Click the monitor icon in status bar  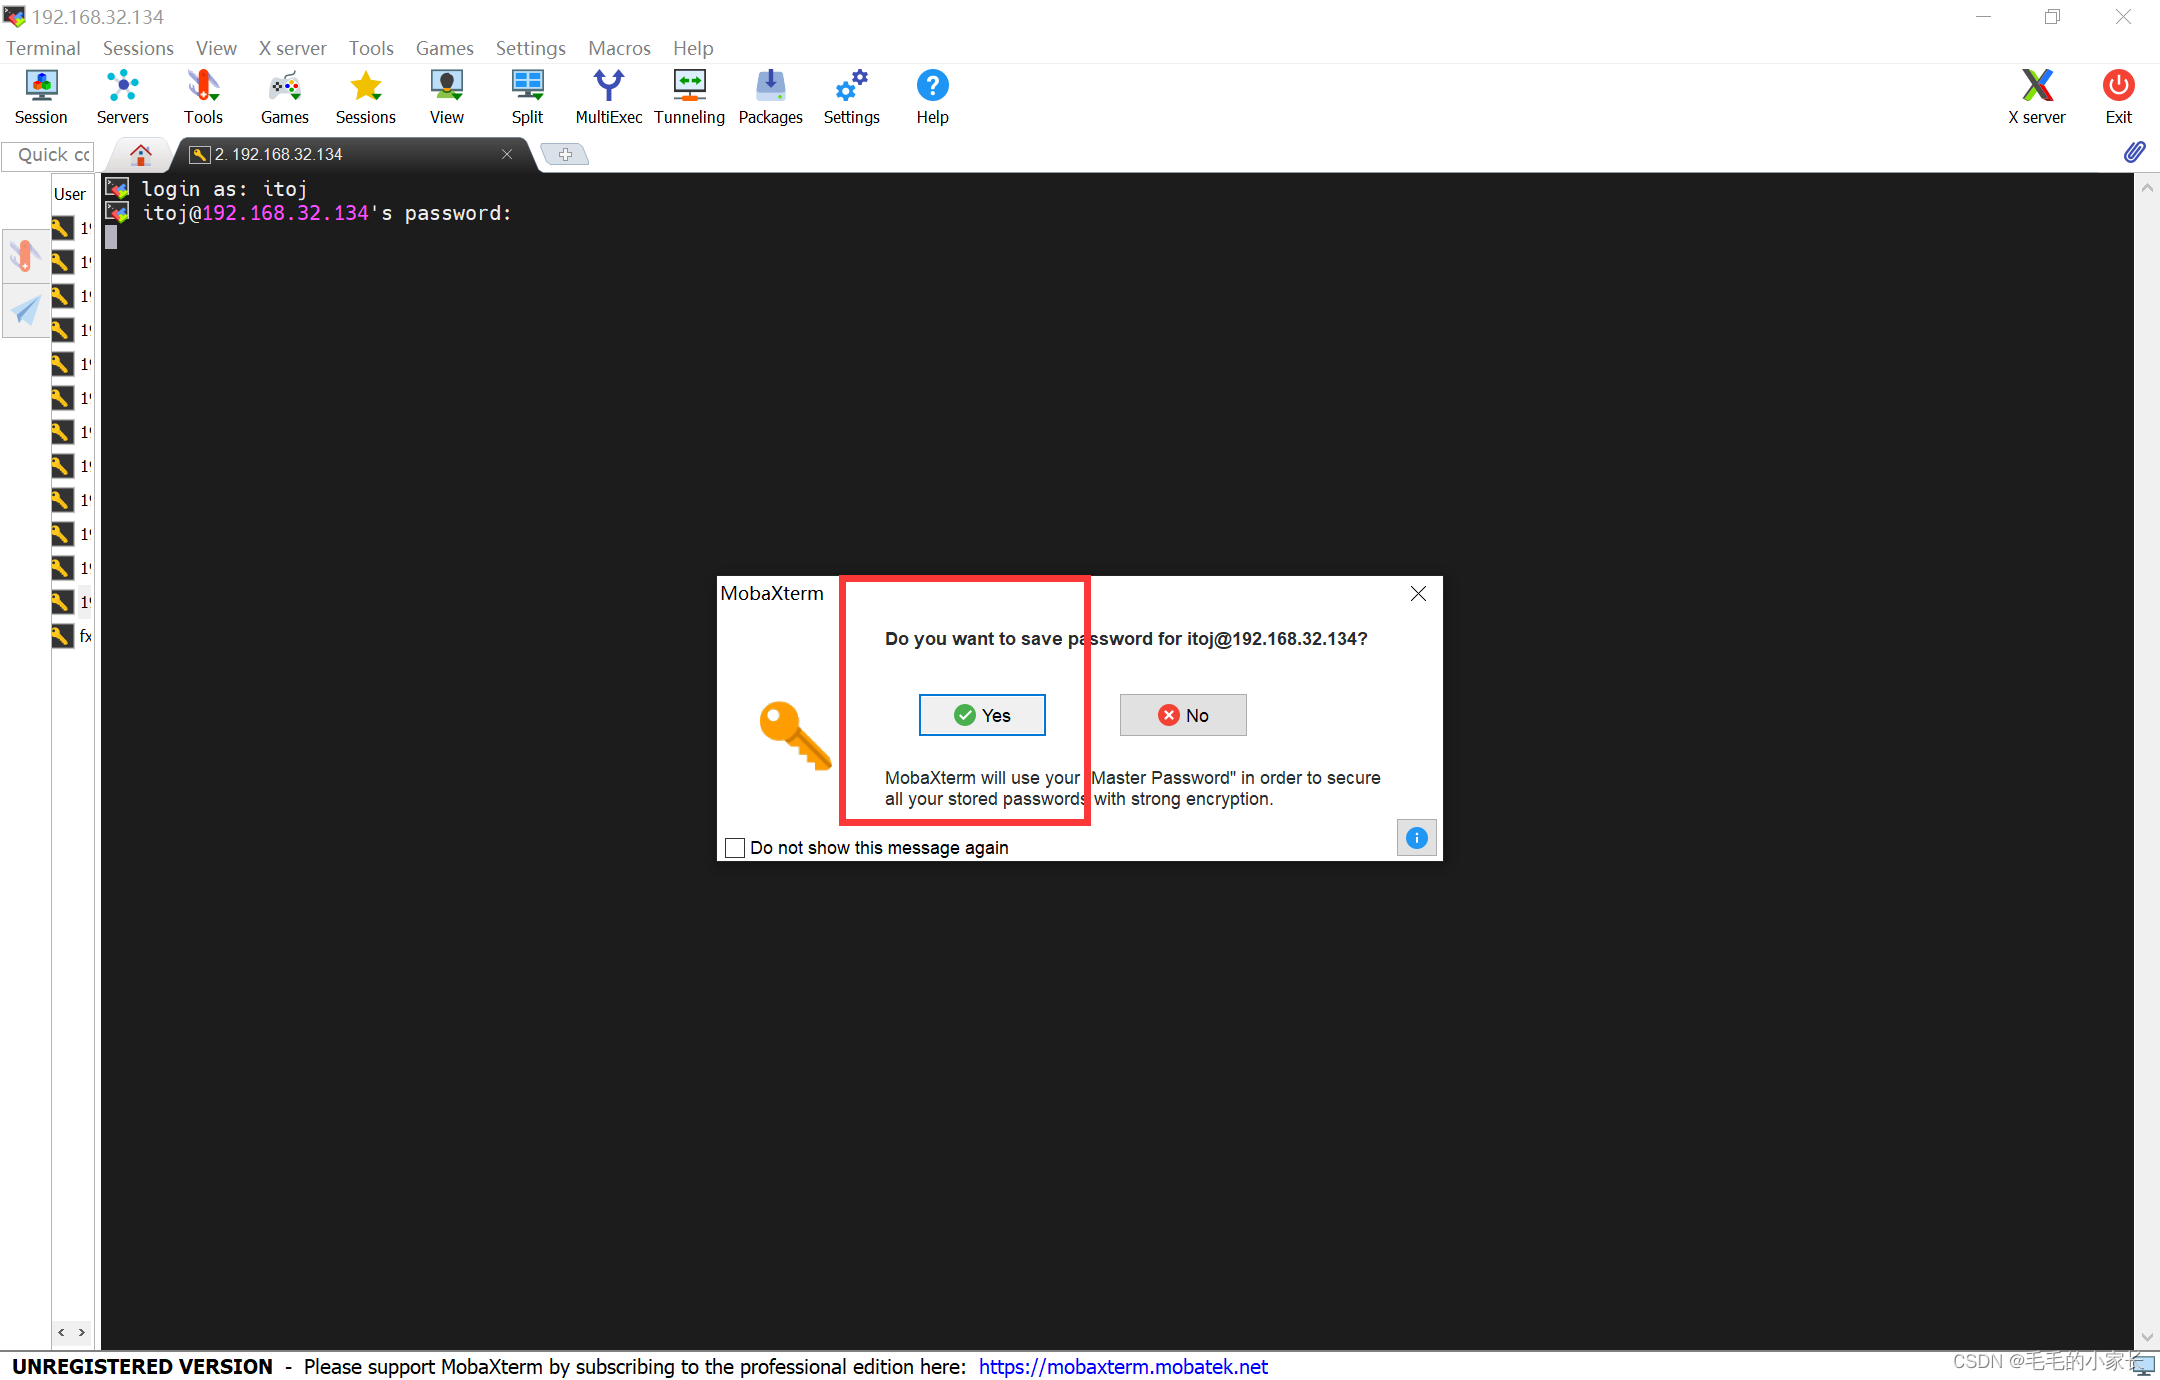(2143, 1365)
